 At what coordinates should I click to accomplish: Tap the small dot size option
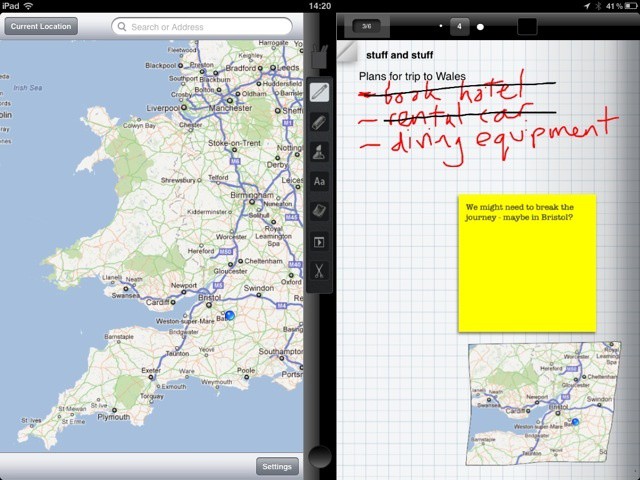[441, 25]
